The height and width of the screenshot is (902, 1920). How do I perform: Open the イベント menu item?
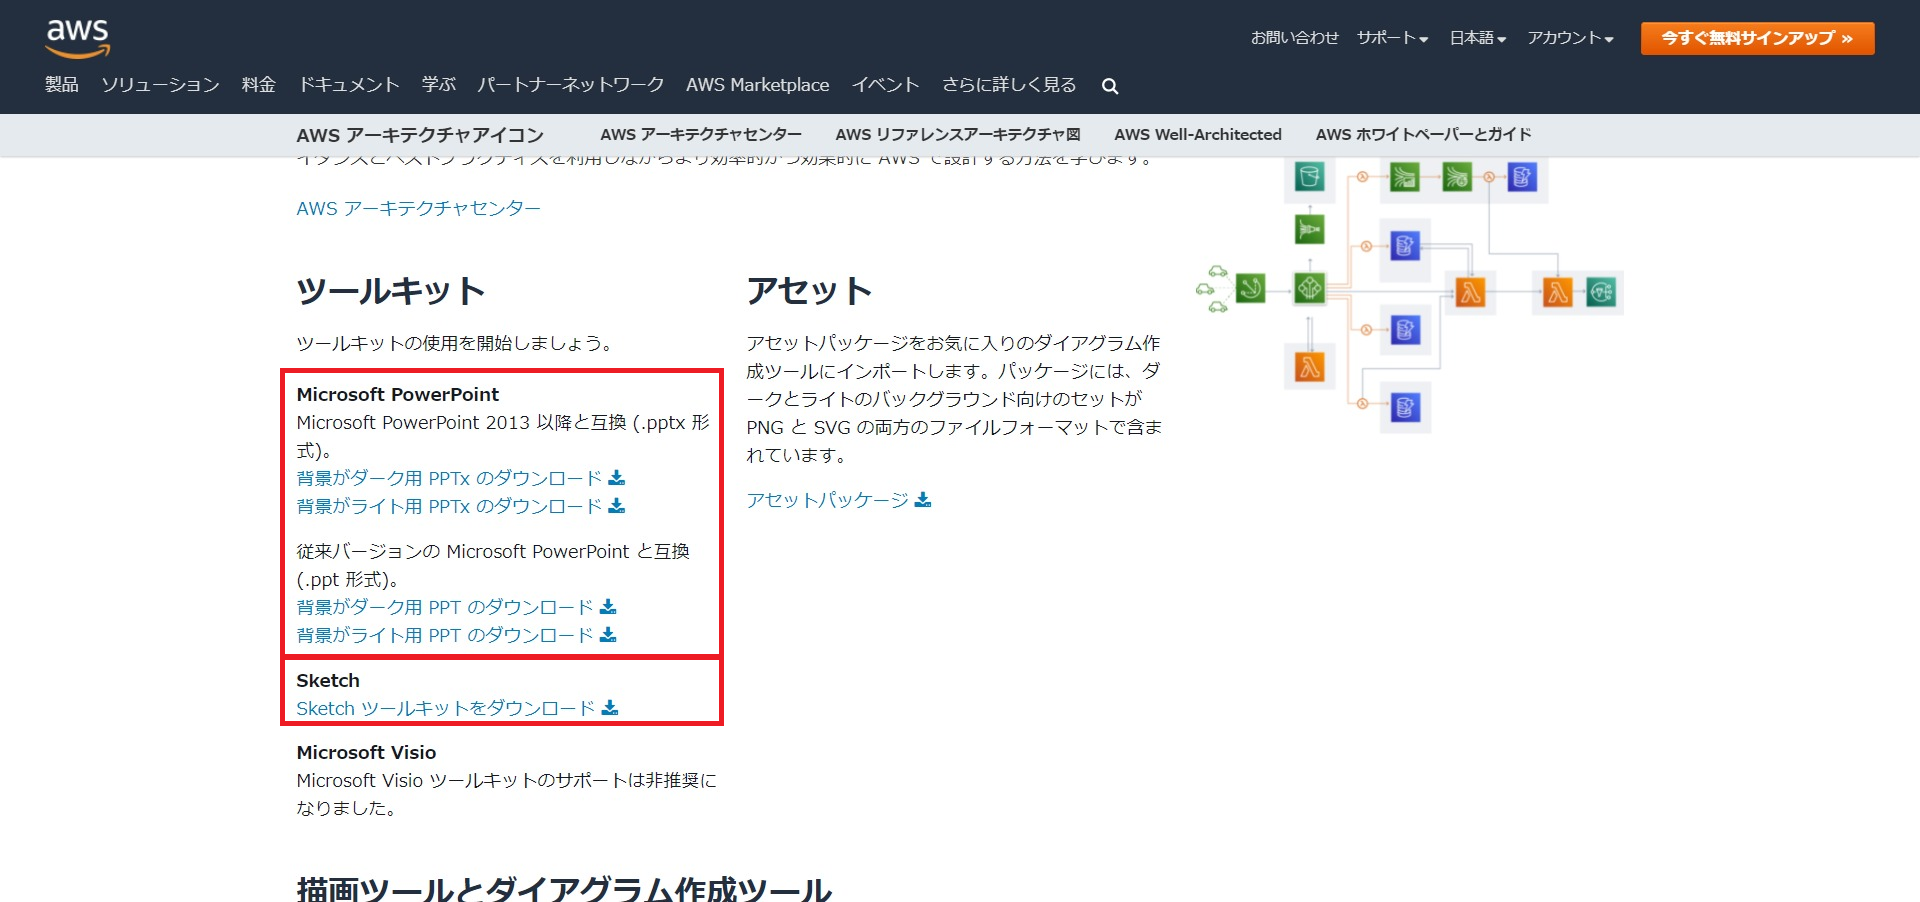(885, 85)
